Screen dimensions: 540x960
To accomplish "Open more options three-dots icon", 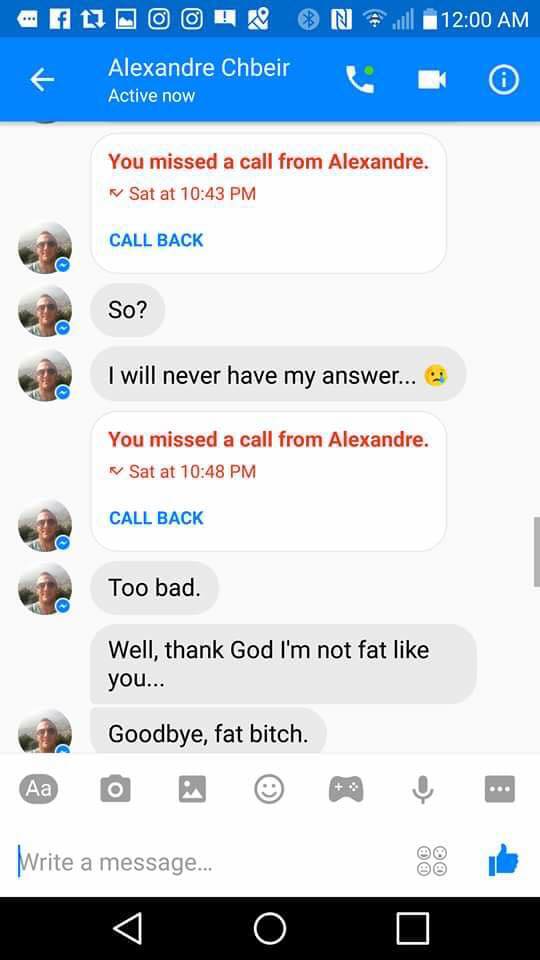I will [500, 789].
